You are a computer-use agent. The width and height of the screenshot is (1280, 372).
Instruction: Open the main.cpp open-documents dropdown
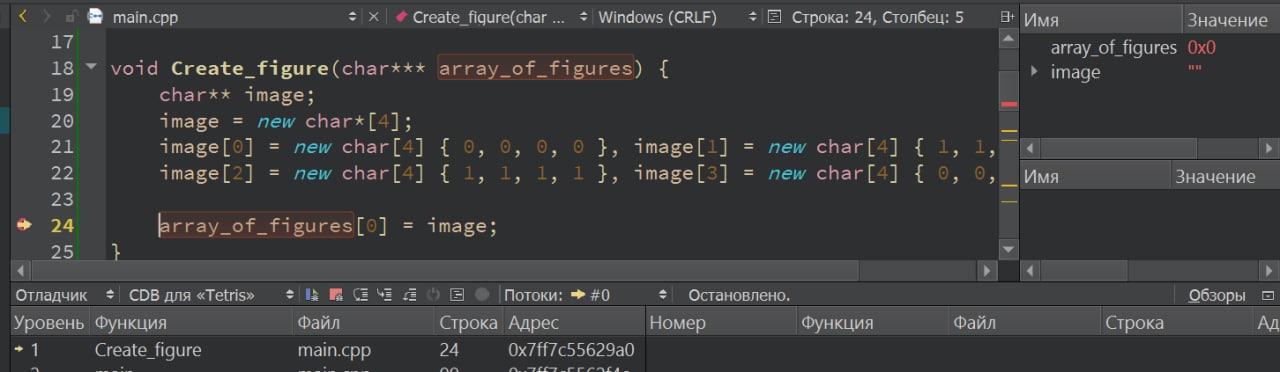(x=352, y=17)
